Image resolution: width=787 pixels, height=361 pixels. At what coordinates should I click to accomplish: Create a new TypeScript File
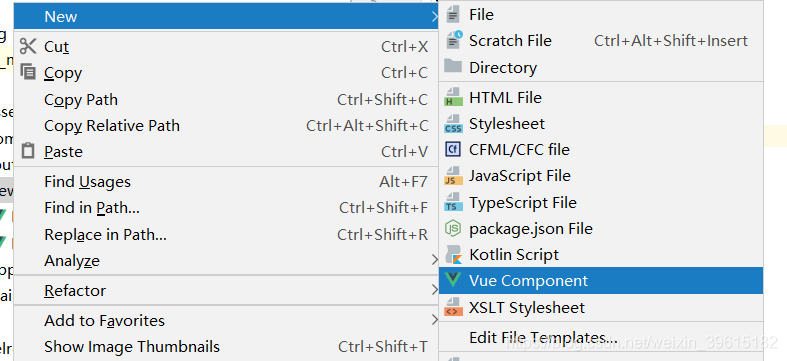click(x=601, y=202)
